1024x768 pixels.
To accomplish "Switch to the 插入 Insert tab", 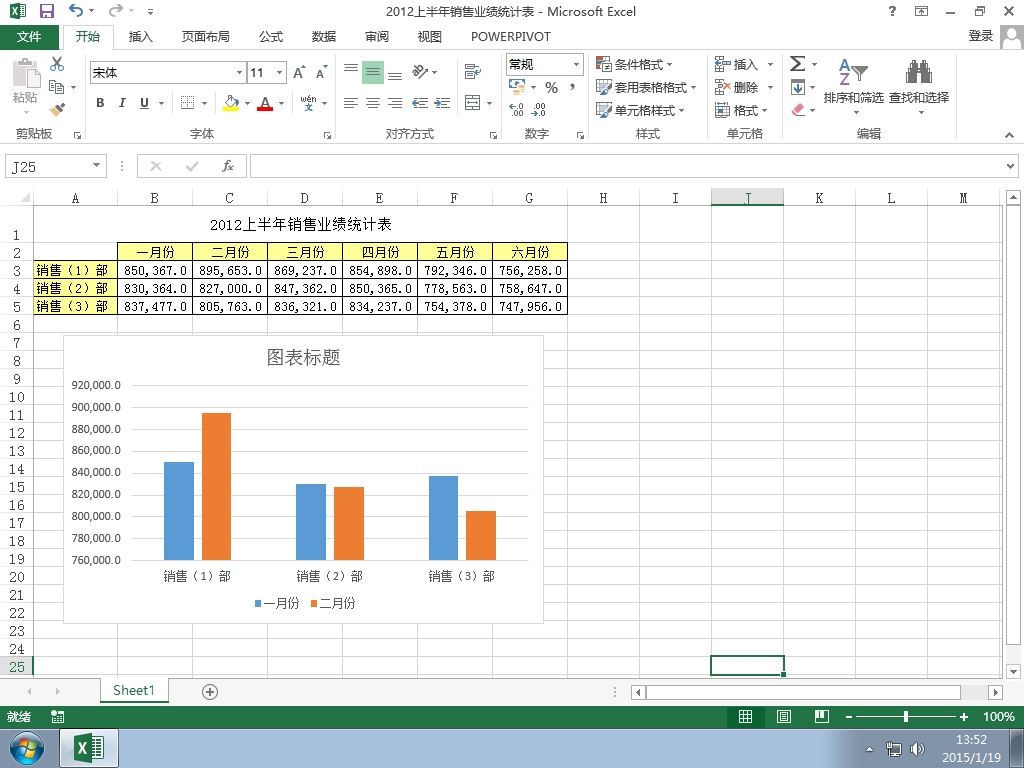I will click(x=140, y=37).
